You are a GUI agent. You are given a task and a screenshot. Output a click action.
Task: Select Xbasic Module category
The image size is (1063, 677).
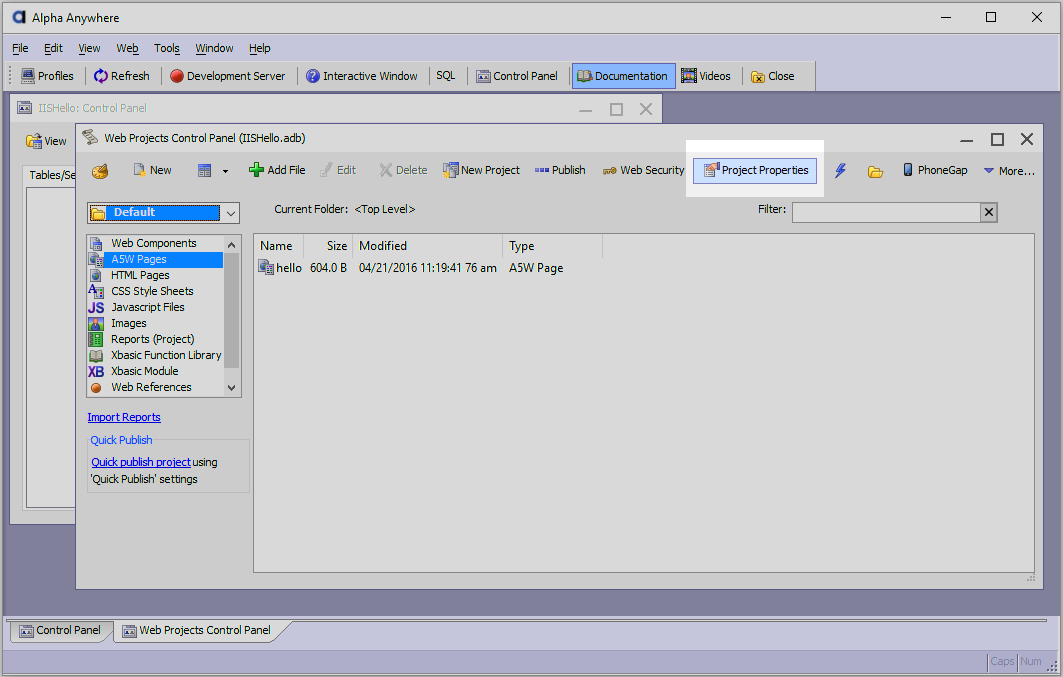point(155,371)
